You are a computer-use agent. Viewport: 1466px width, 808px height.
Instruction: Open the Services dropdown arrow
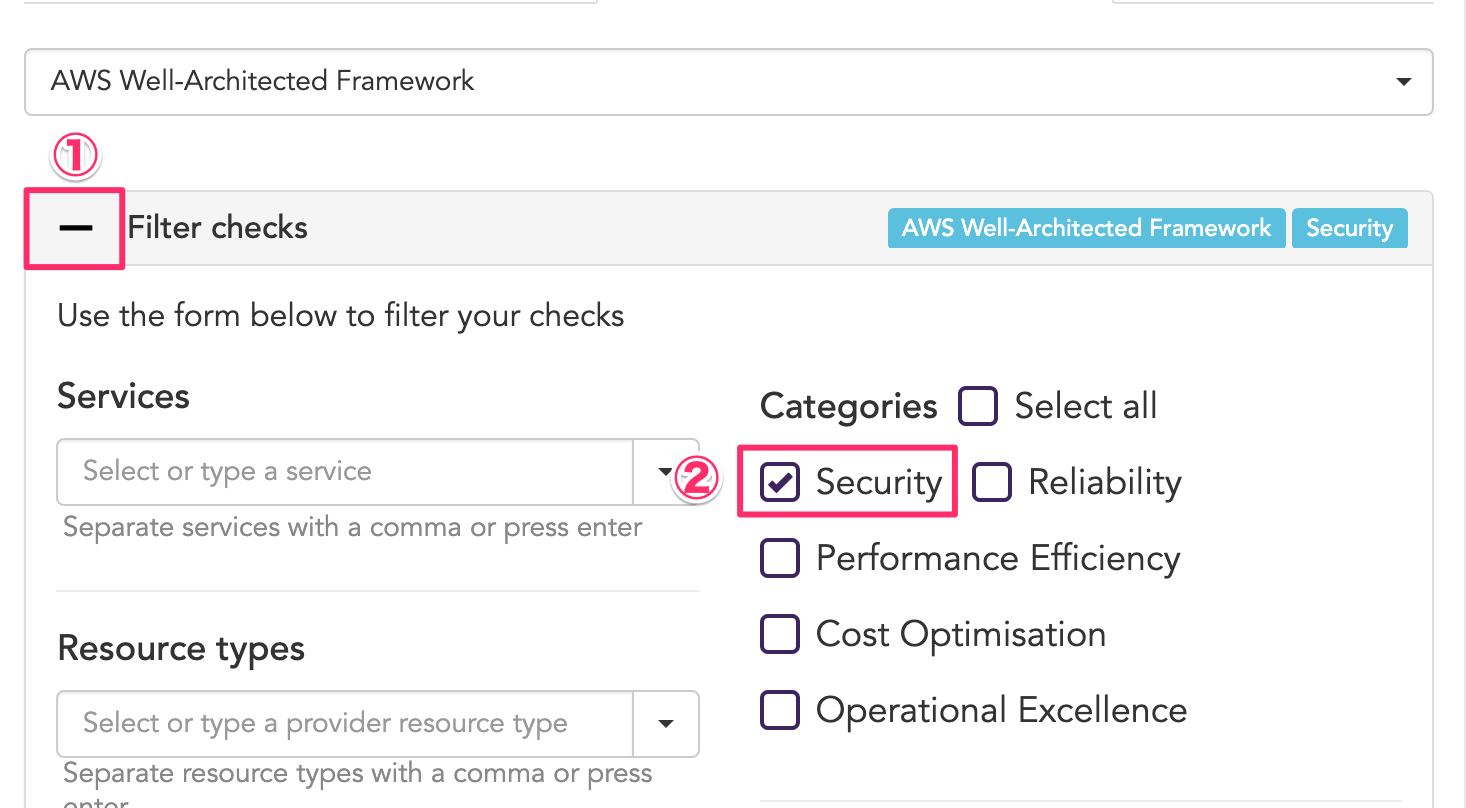666,471
